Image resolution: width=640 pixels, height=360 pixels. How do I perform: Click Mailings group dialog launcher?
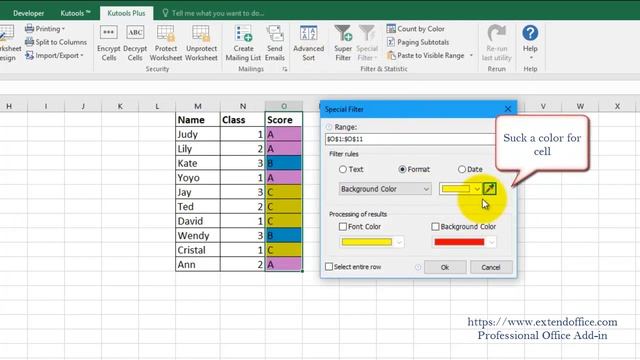pos(284,69)
